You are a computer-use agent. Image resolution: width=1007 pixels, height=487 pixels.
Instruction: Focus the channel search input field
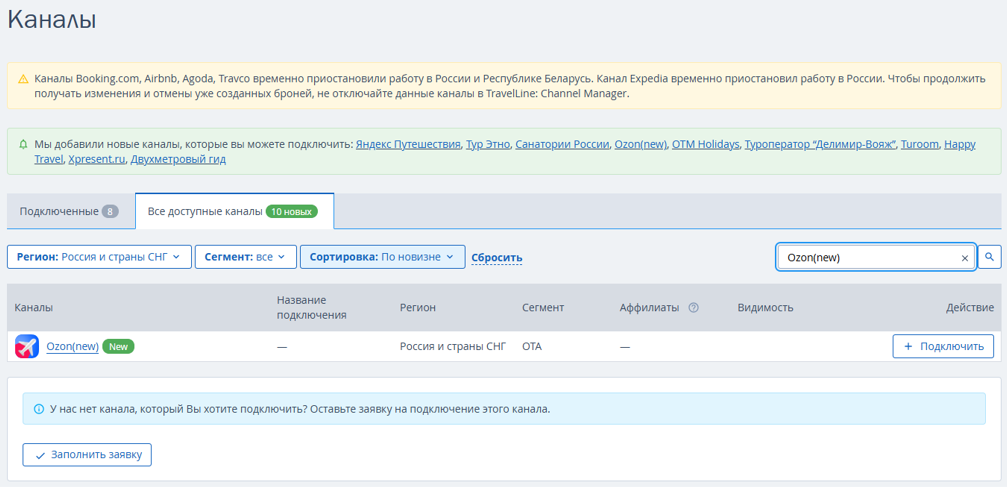pos(865,257)
